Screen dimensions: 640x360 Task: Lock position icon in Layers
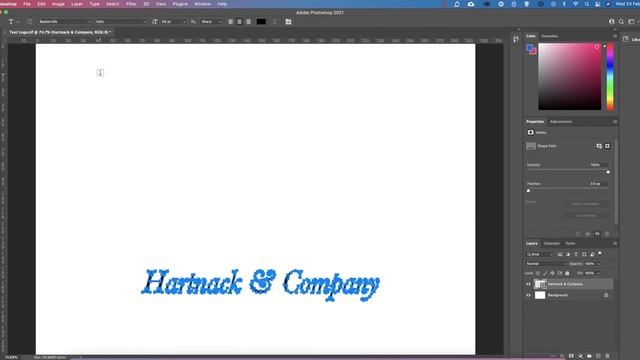(552, 273)
